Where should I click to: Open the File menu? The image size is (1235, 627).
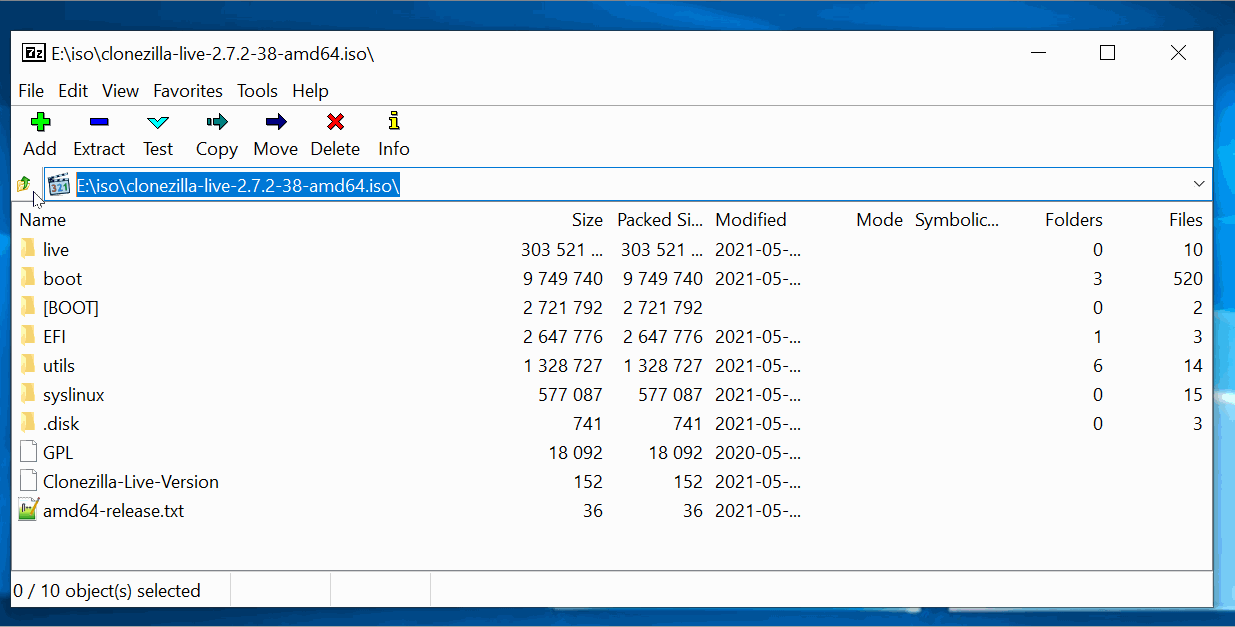point(31,90)
